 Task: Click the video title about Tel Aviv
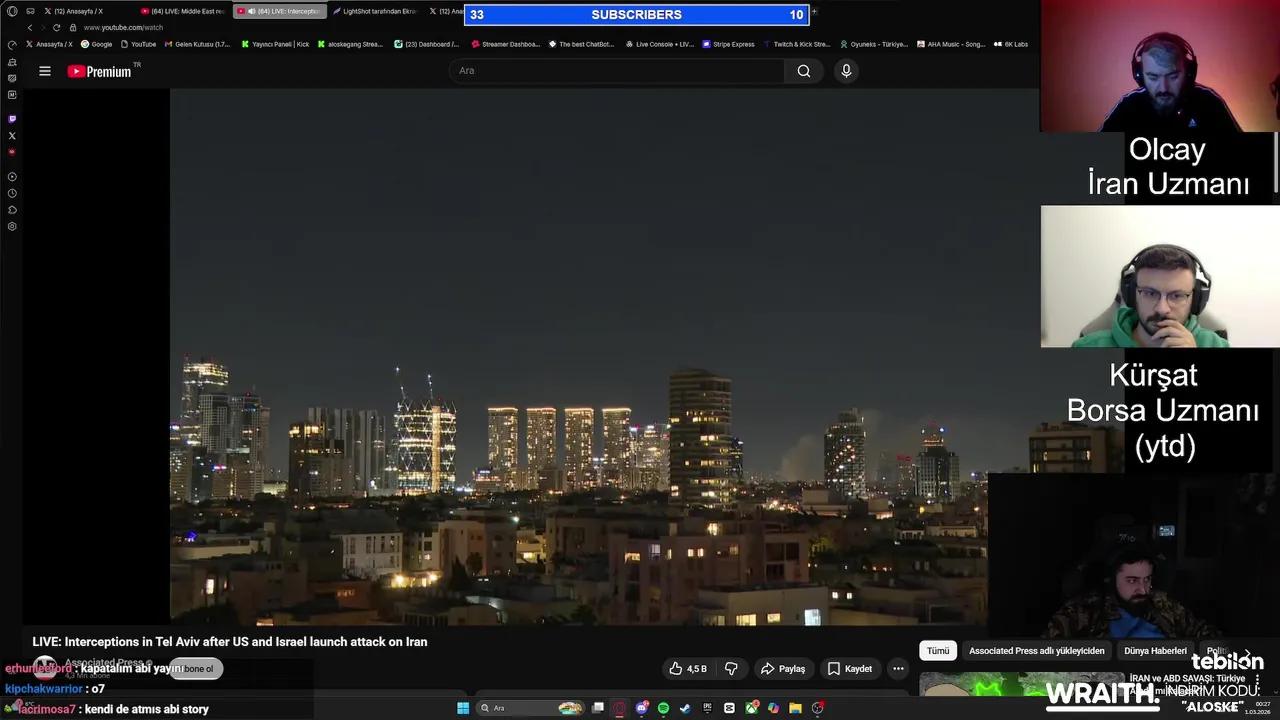(230, 642)
